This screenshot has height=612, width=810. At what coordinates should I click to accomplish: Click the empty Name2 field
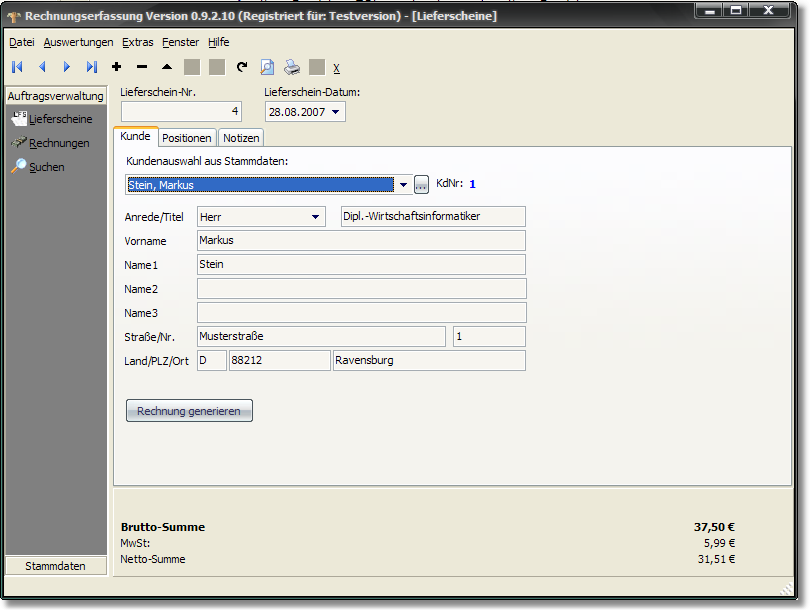pos(362,289)
